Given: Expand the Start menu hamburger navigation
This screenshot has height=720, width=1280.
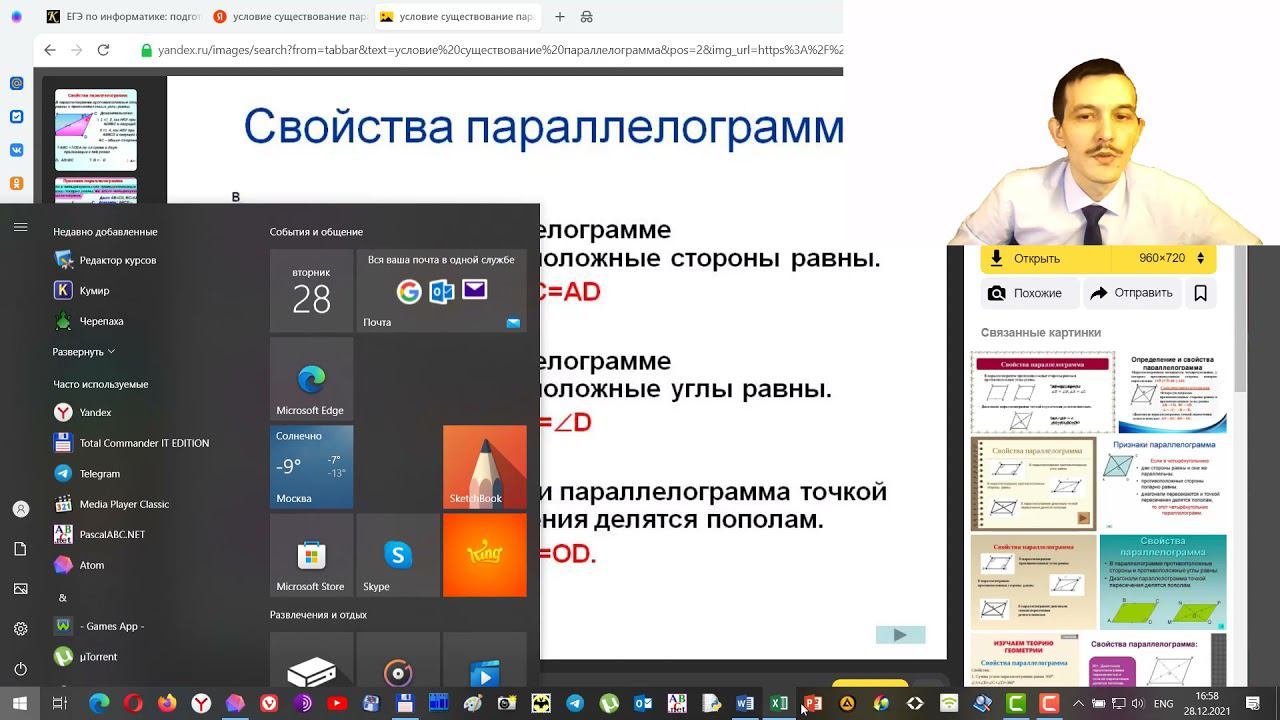Looking at the screenshot, I should point(20,227).
